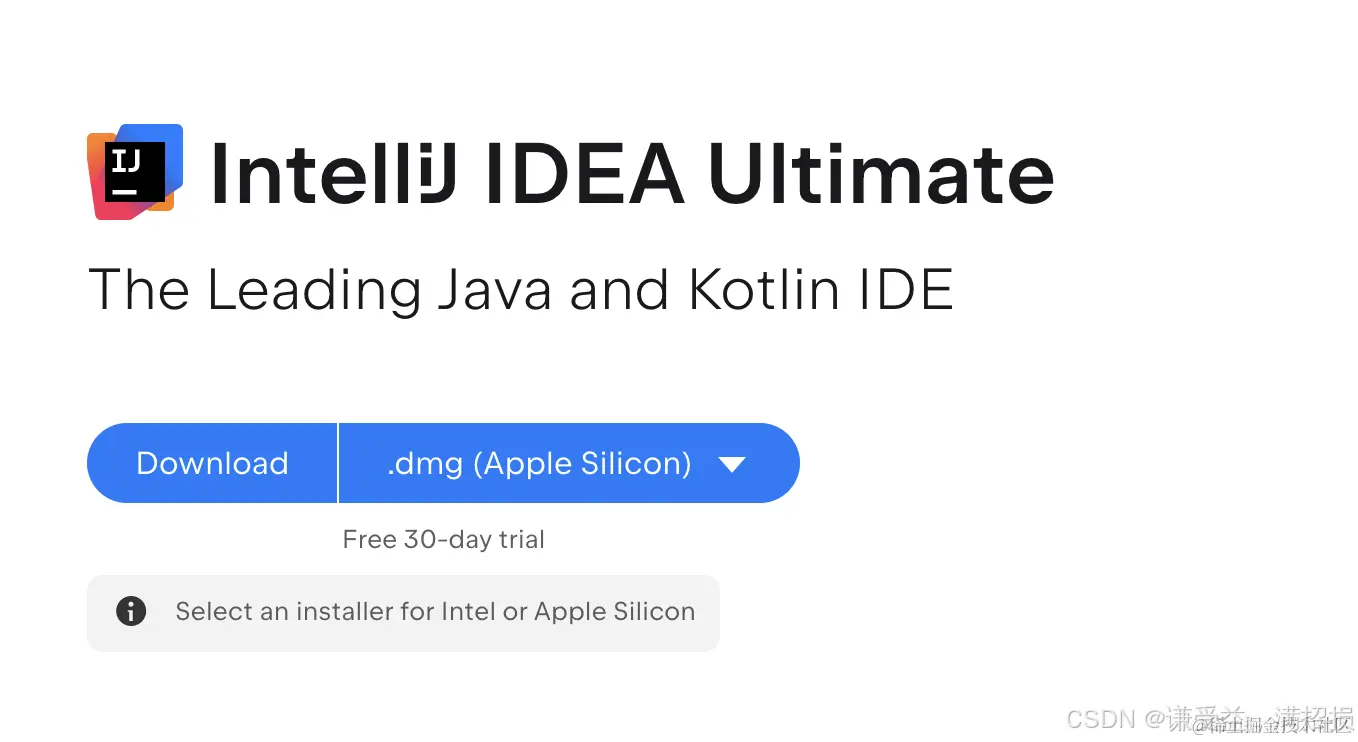
Task: Click the "Free 30-day trial" text
Action: tap(442, 539)
